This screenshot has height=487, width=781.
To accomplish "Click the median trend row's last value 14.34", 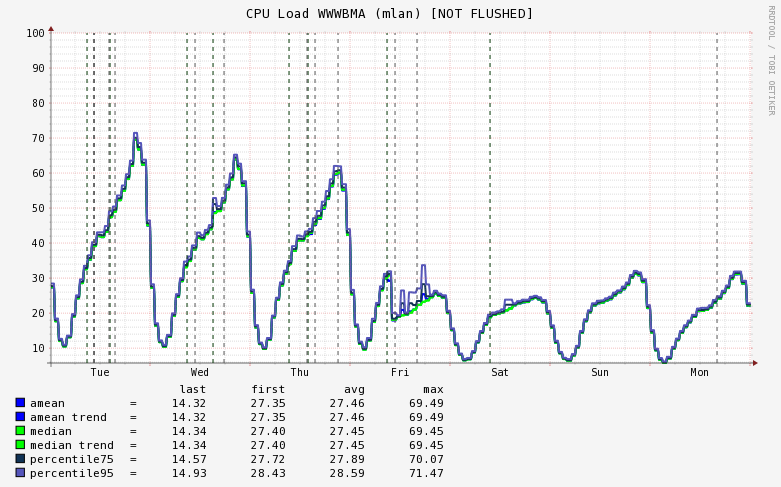I will click(x=189, y=445).
